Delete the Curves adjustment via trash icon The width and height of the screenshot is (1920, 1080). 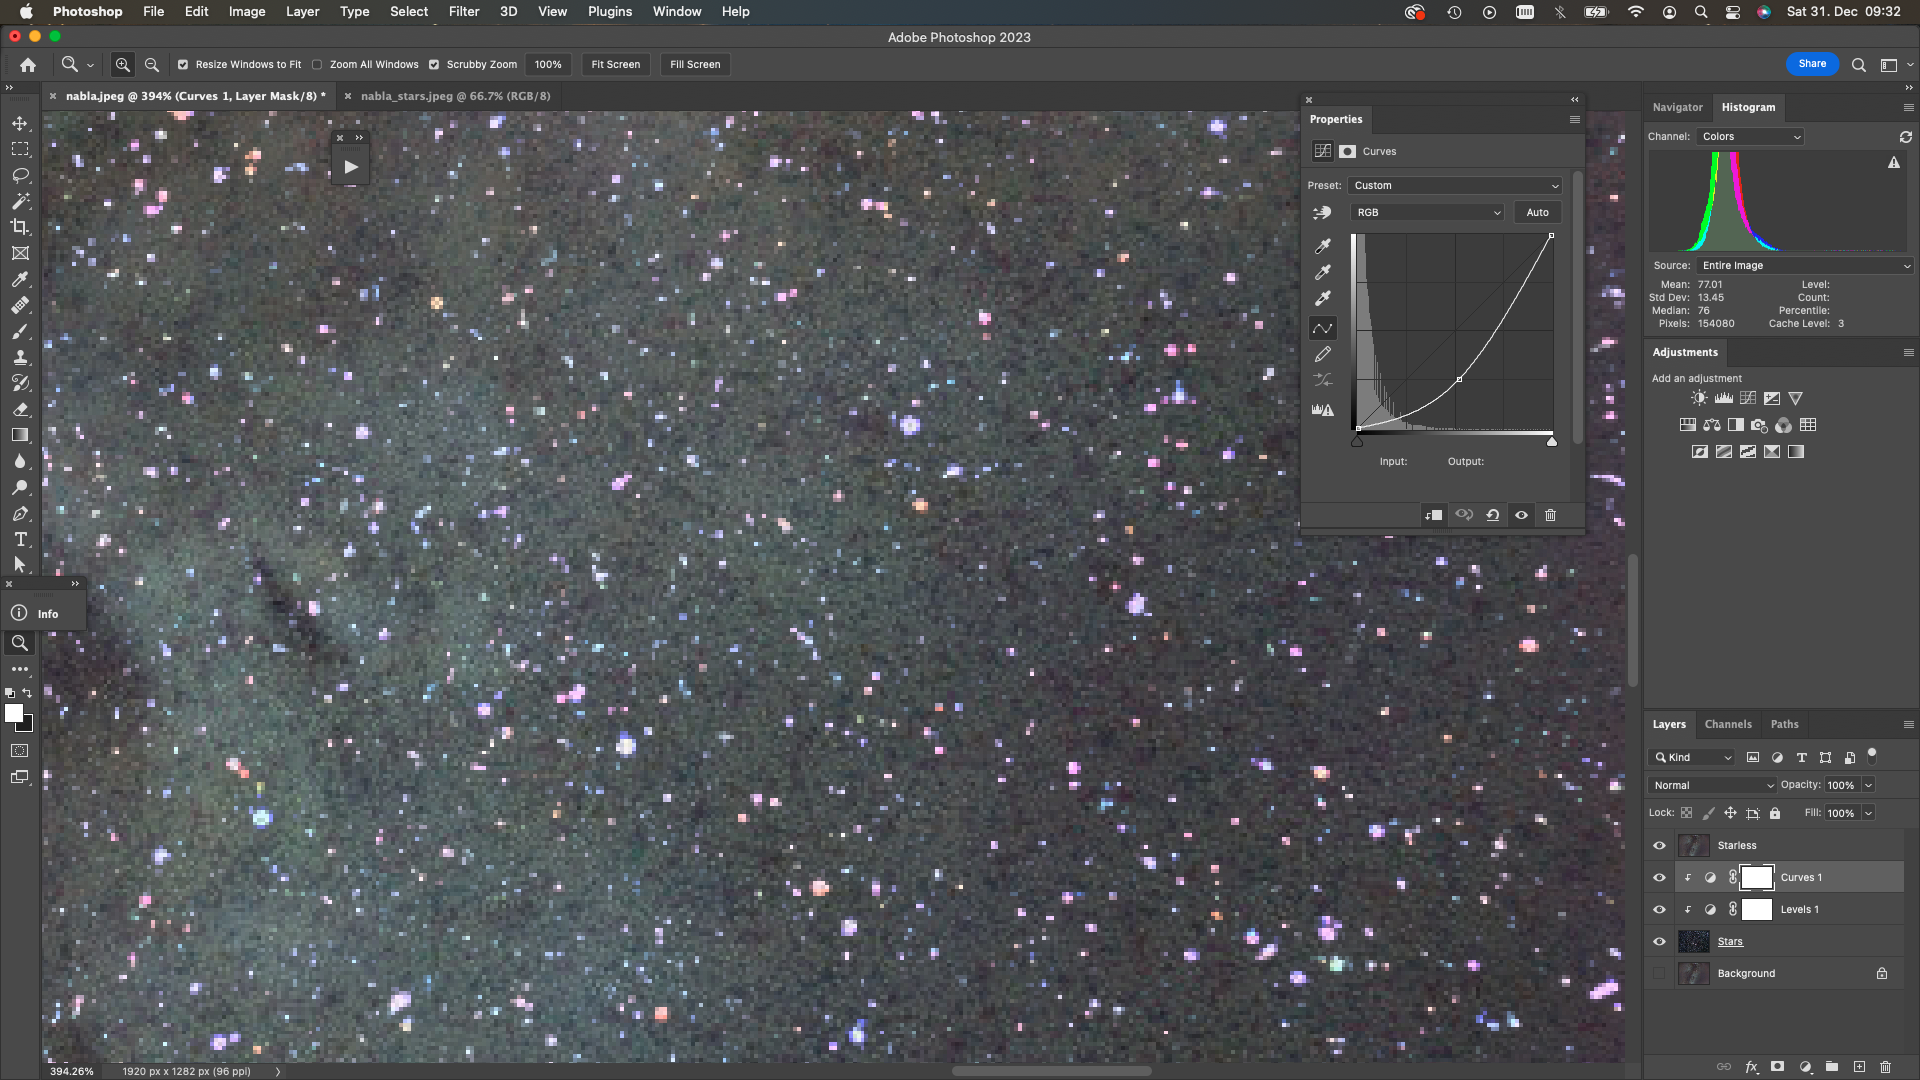pos(1550,515)
